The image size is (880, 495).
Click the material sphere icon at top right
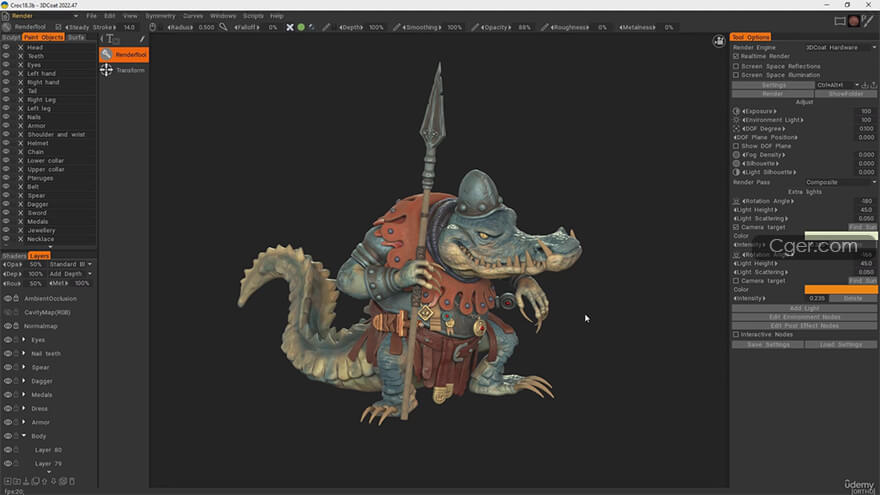click(x=854, y=21)
